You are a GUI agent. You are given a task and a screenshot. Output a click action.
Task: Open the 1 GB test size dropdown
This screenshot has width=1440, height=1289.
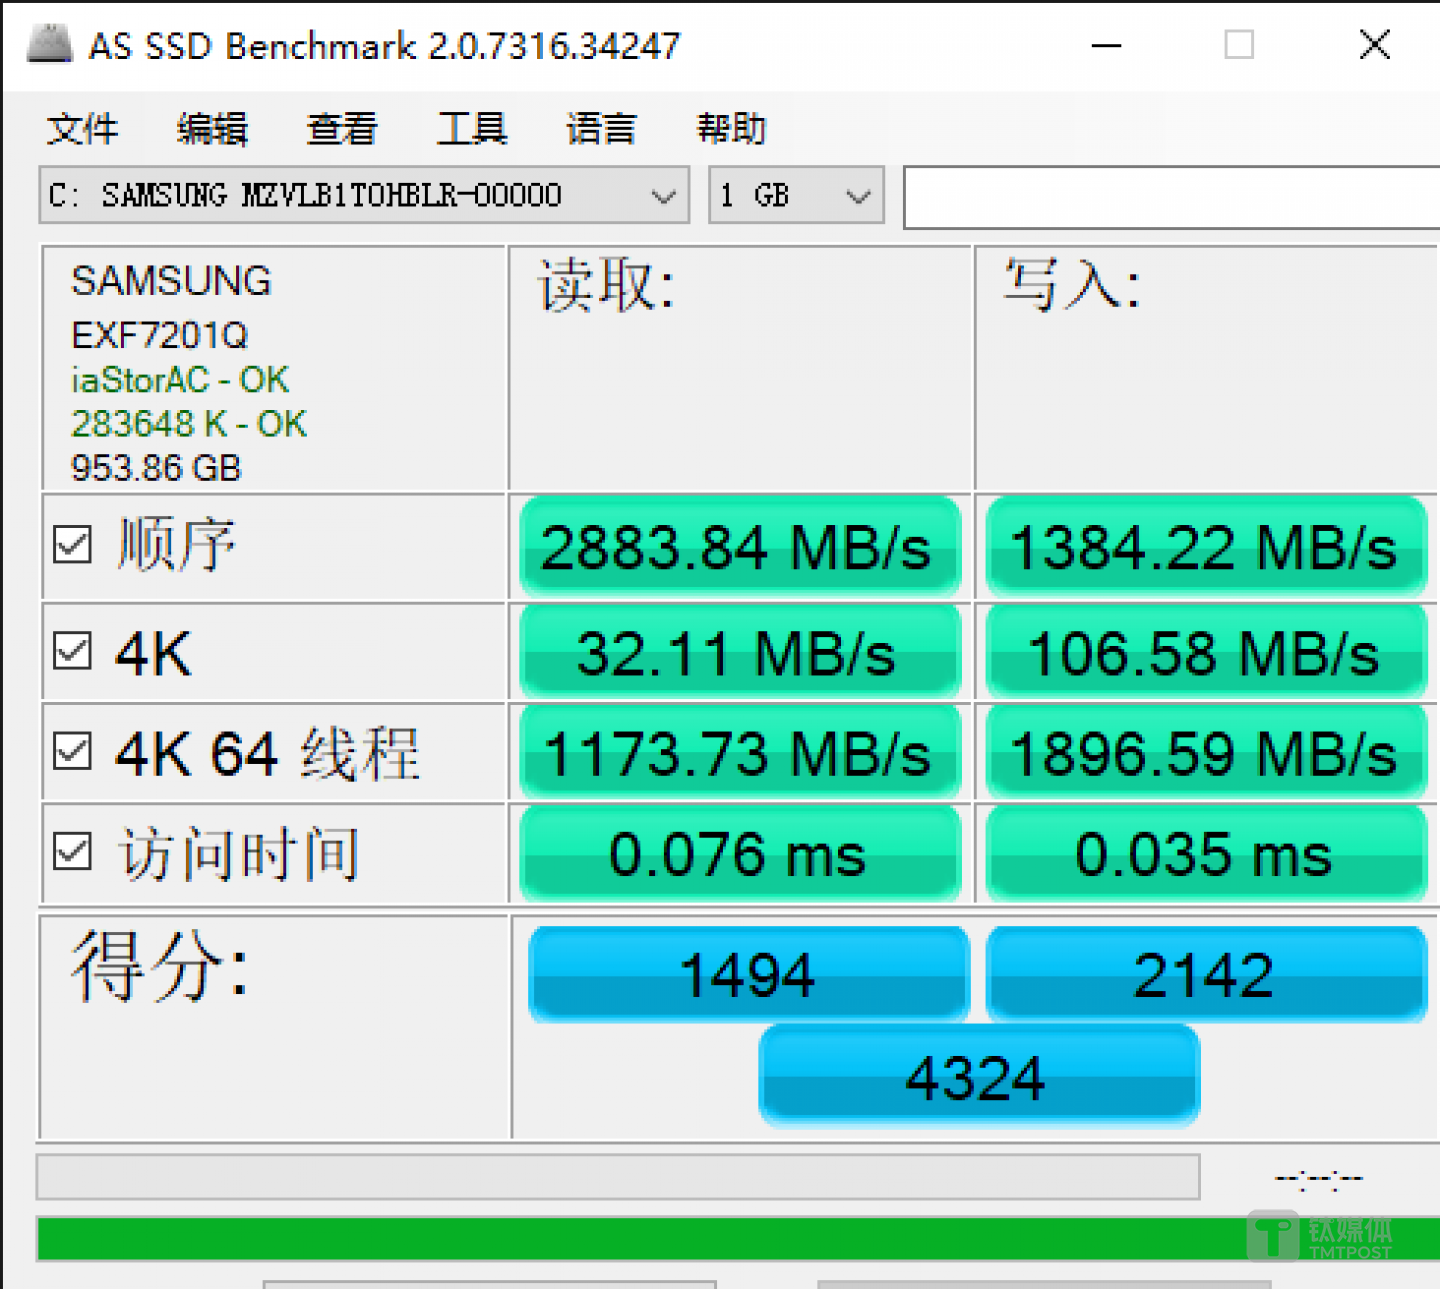point(858,195)
